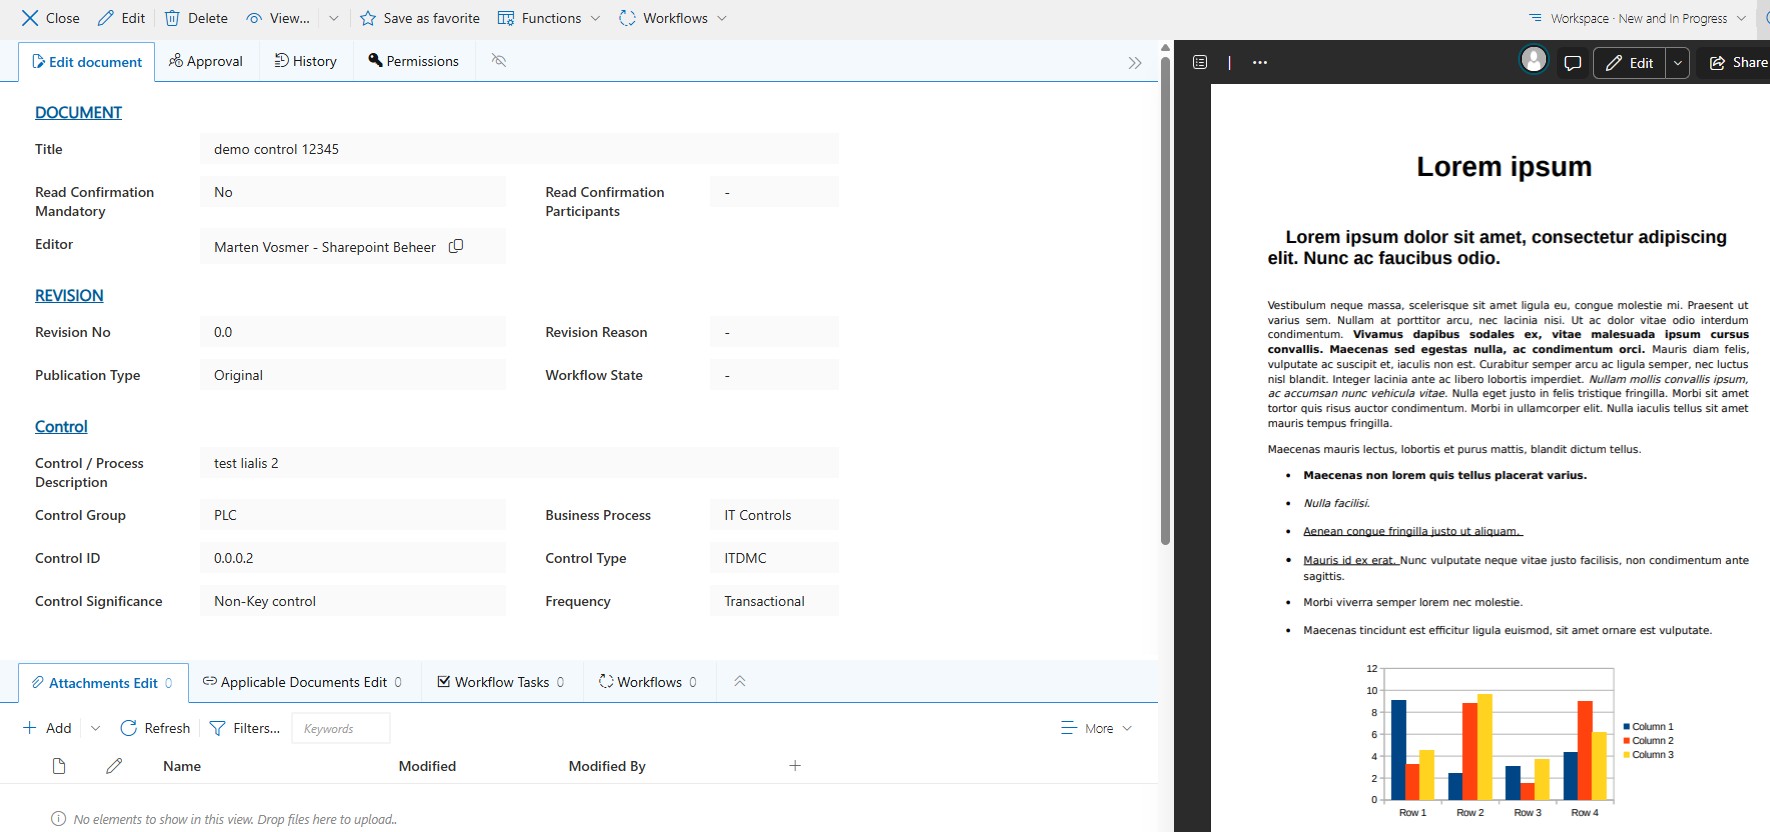The width and height of the screenshot is (1770, 832).
Task: Click the copy icon next to Editor name
Action: tap(456, 246)
